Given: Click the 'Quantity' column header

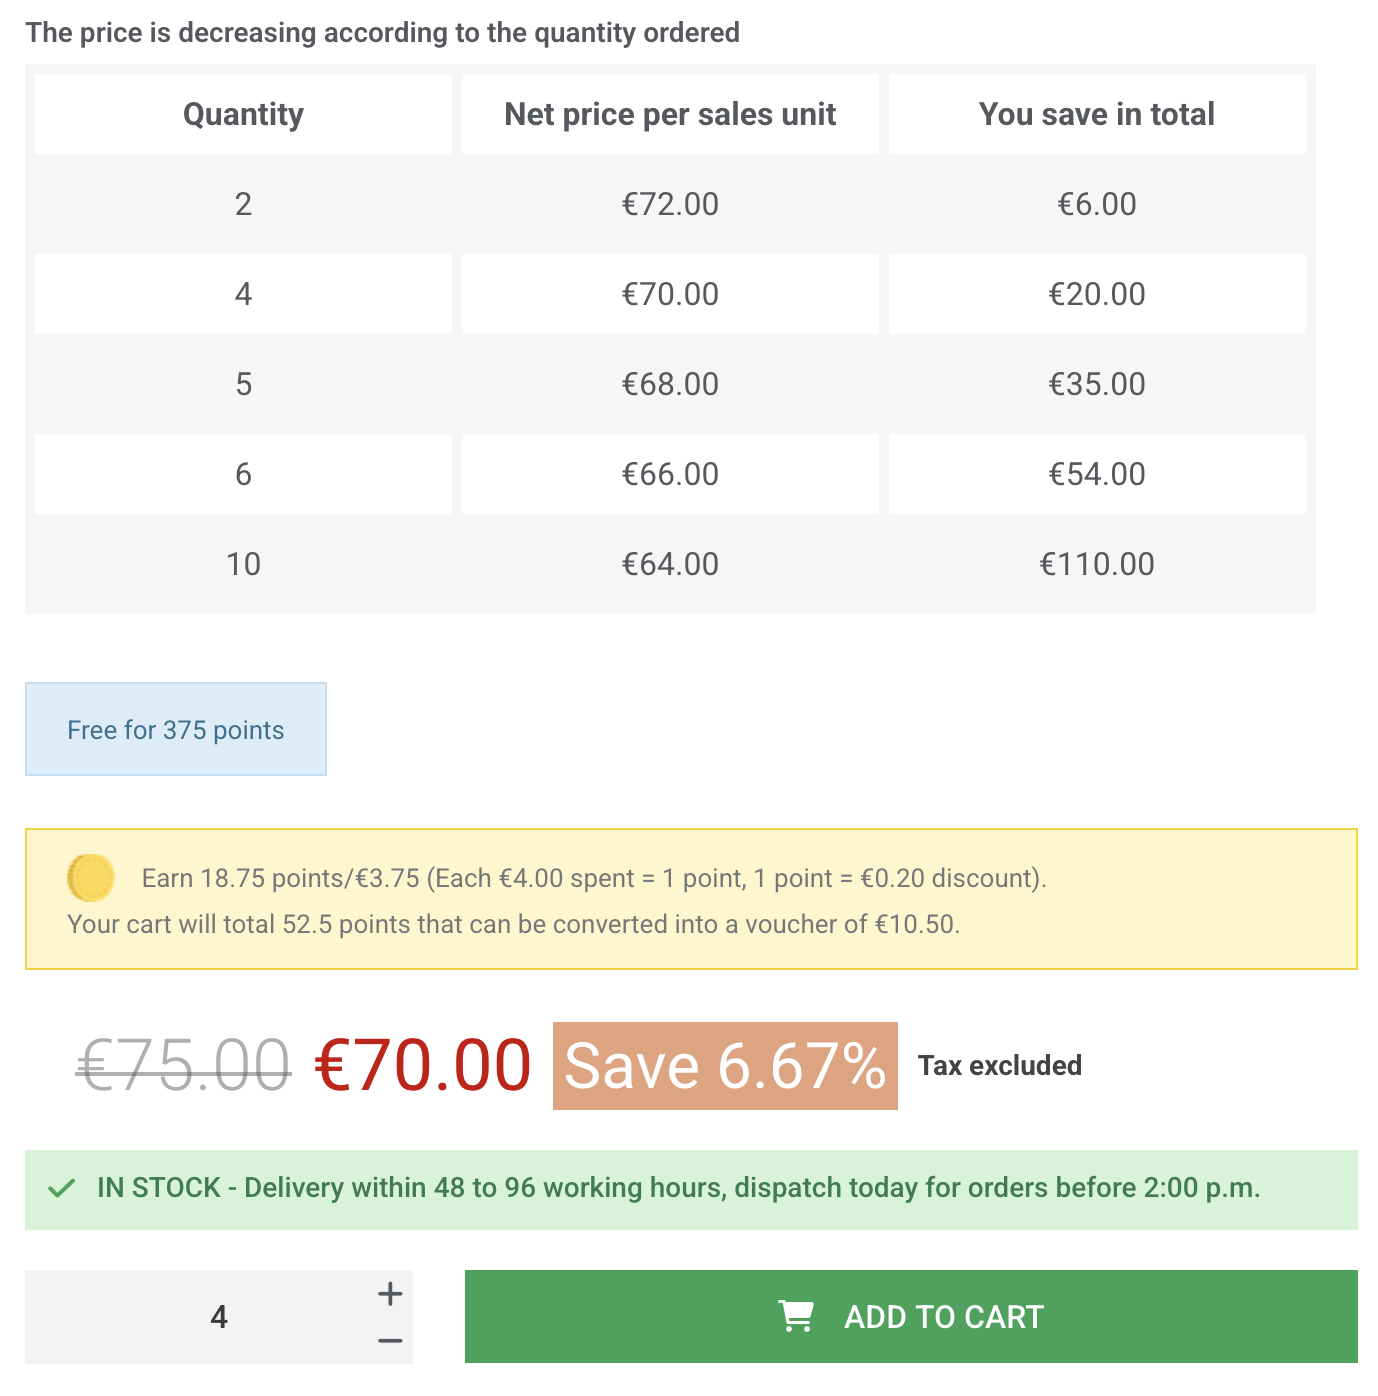Looking at the screenshot, I should 242,113.
